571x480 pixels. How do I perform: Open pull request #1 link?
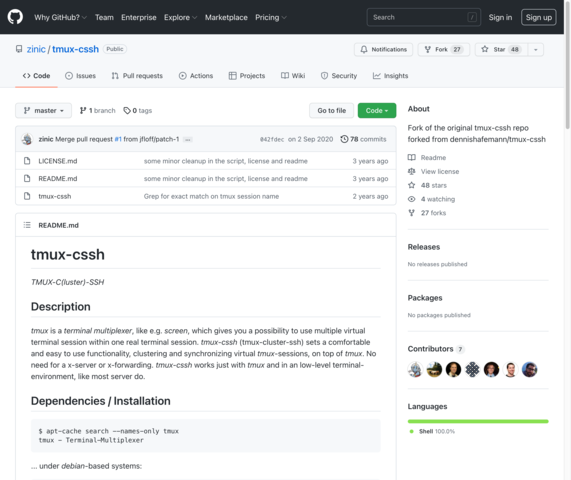coord(118,139)
